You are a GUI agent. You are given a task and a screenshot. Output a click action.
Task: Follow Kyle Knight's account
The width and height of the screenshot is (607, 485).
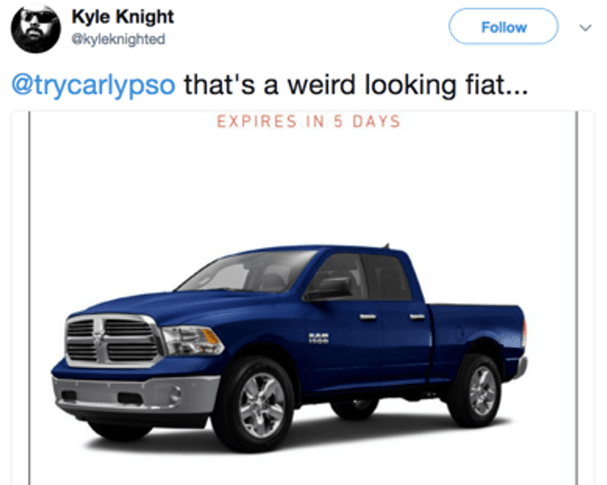(x=503, y=26)
